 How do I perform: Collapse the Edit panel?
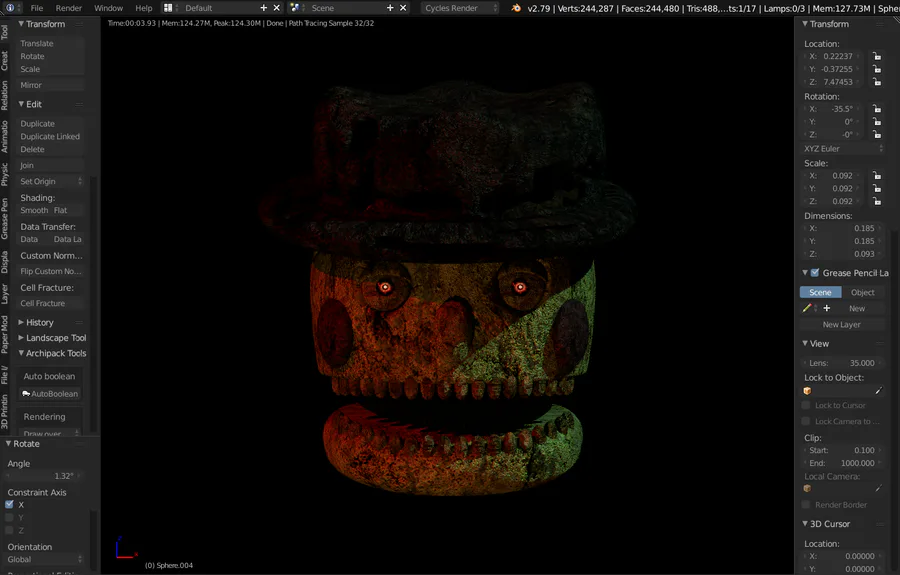click(x=21, y=104)
